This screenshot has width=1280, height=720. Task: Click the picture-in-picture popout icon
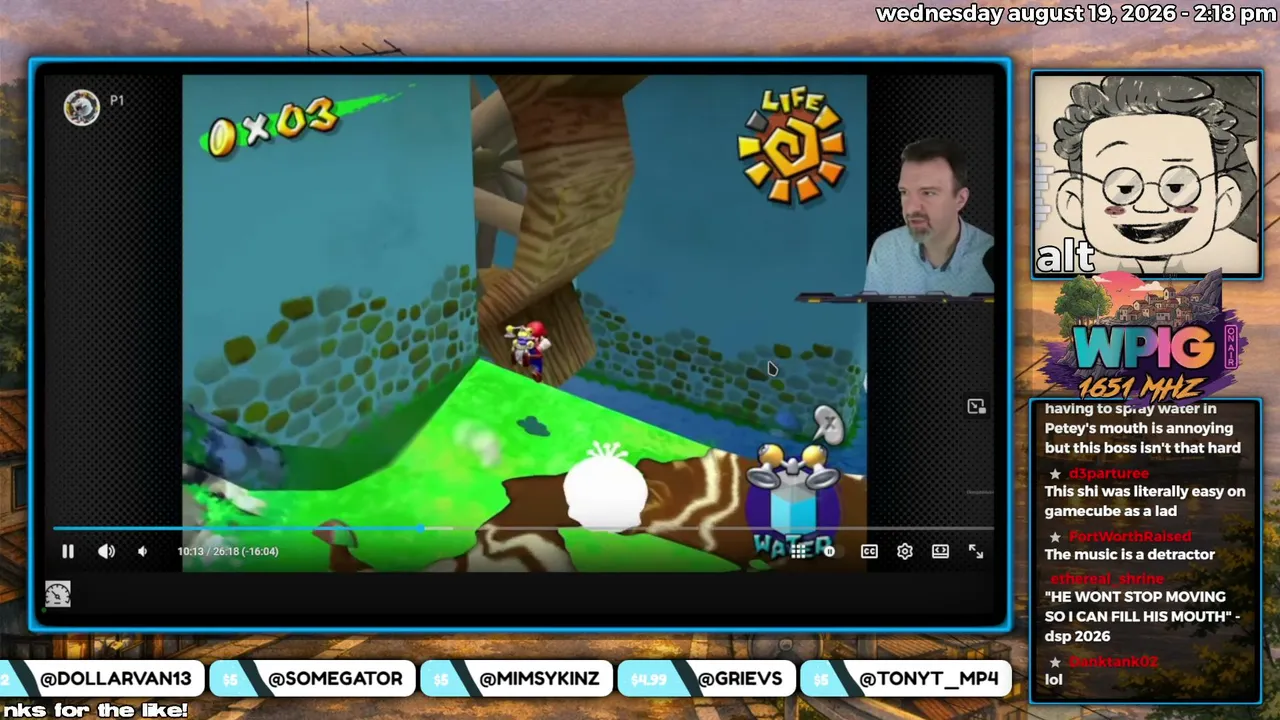pos(976,406)
